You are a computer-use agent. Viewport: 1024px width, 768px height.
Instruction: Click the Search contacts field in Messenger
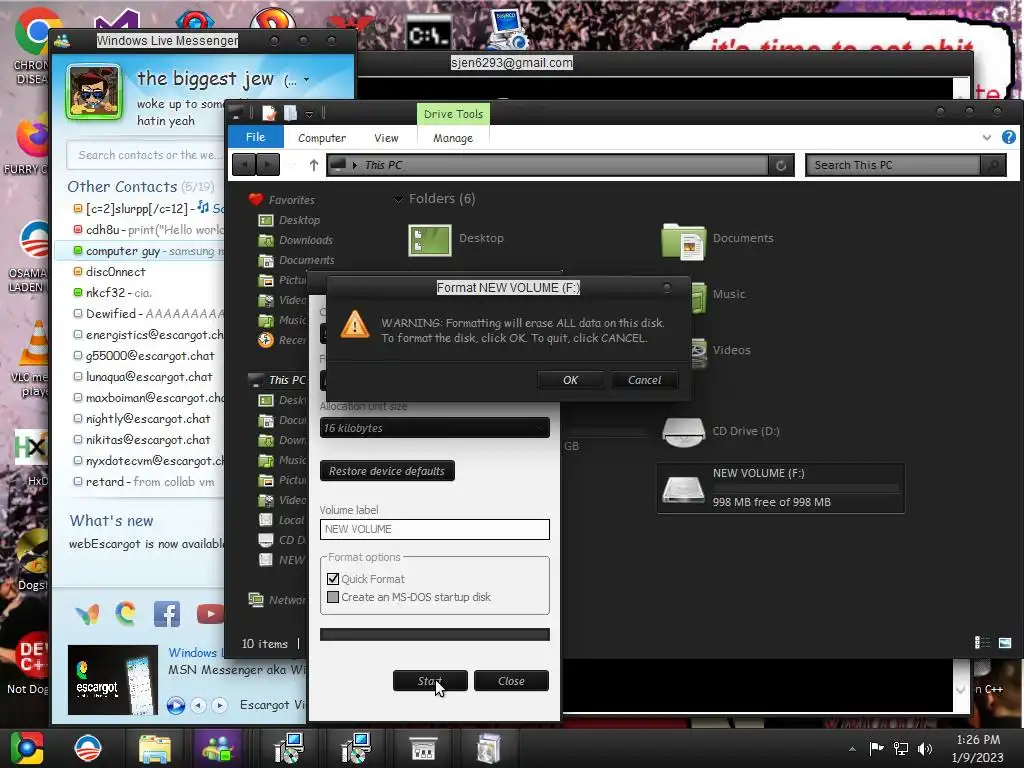tap(147, 155)
